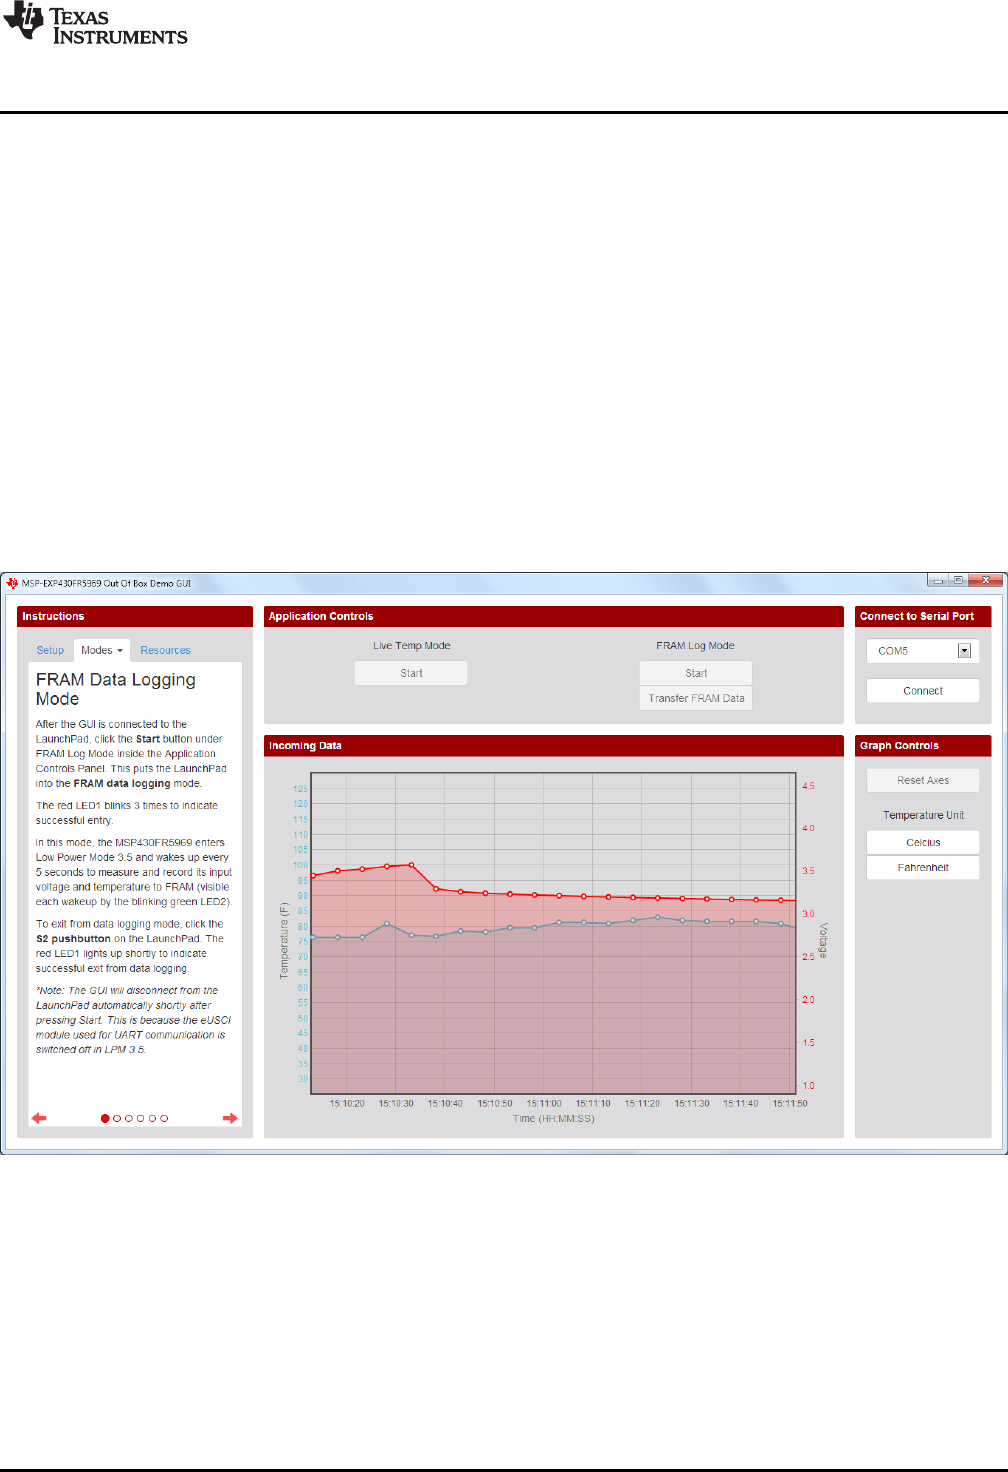Viewport: 1008px width, 1472px height.
Task: Click the FRAM Log Mode label
Action: coord(695,646)
